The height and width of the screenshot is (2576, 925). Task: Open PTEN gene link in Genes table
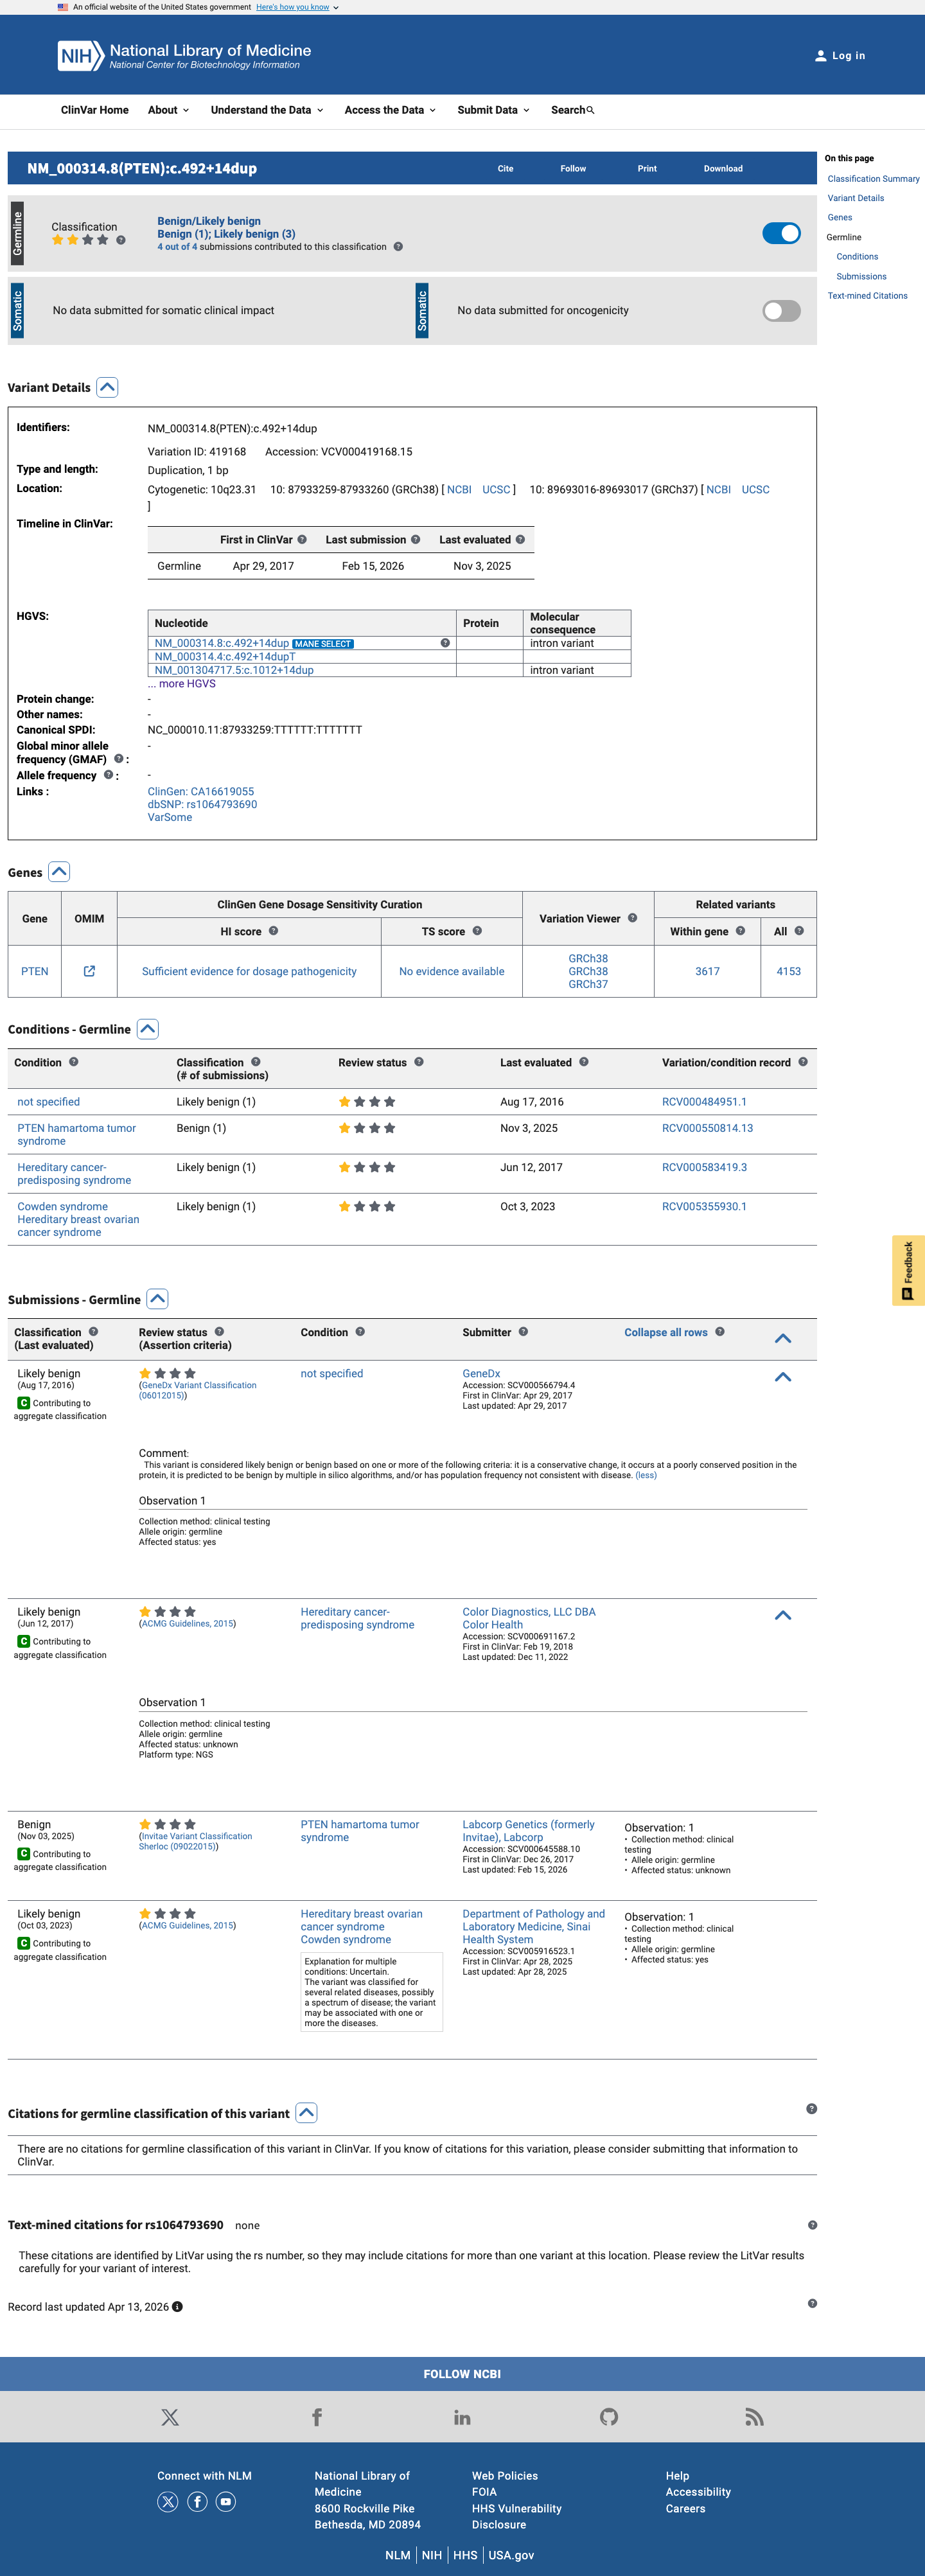point(35,971)
